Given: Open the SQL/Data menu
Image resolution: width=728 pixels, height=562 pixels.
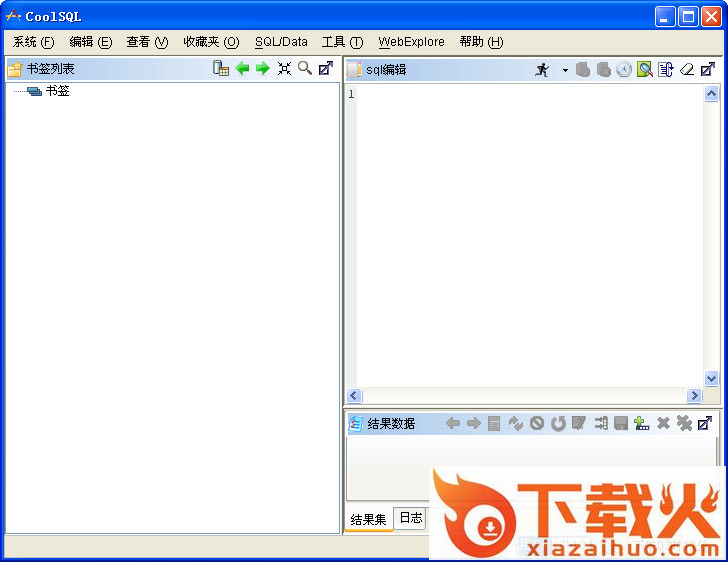Looking at the screenshot, I should (281, 42).
